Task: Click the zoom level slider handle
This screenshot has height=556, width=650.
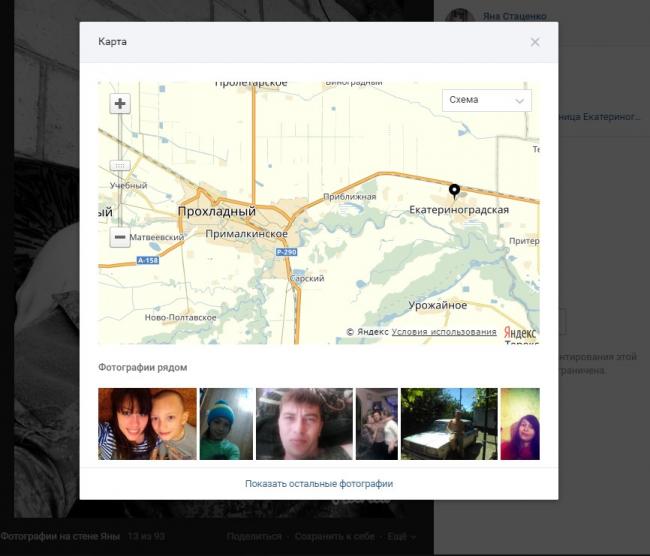Action: (120, 165)
